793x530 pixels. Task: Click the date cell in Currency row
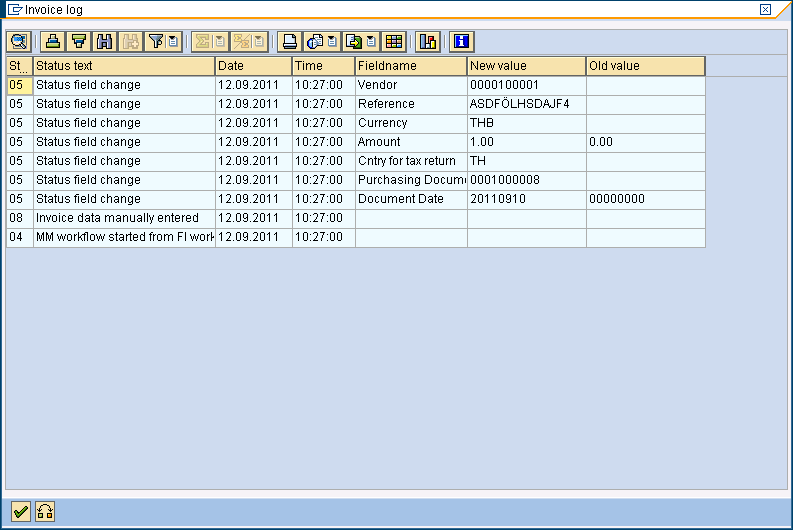254,123
